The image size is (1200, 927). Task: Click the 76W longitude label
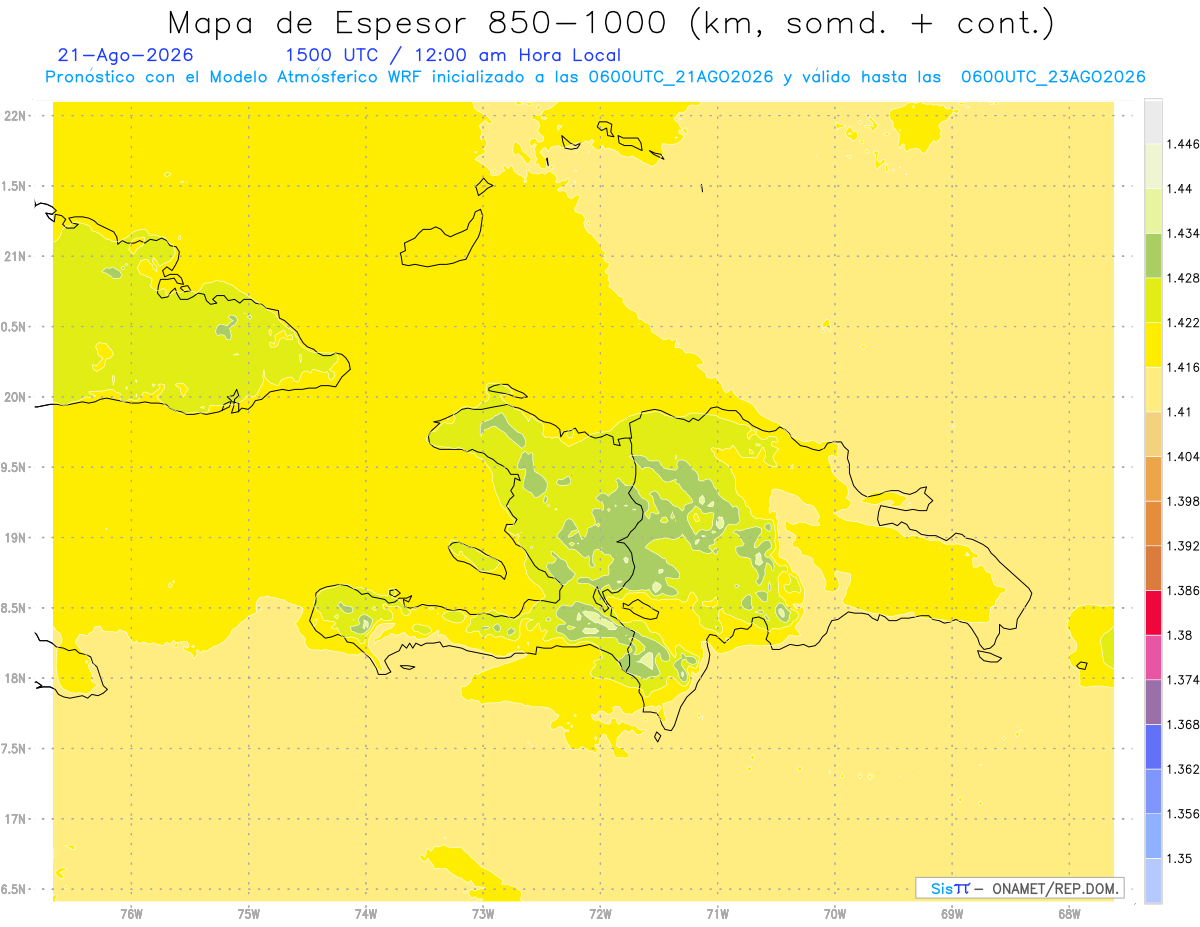131,914
